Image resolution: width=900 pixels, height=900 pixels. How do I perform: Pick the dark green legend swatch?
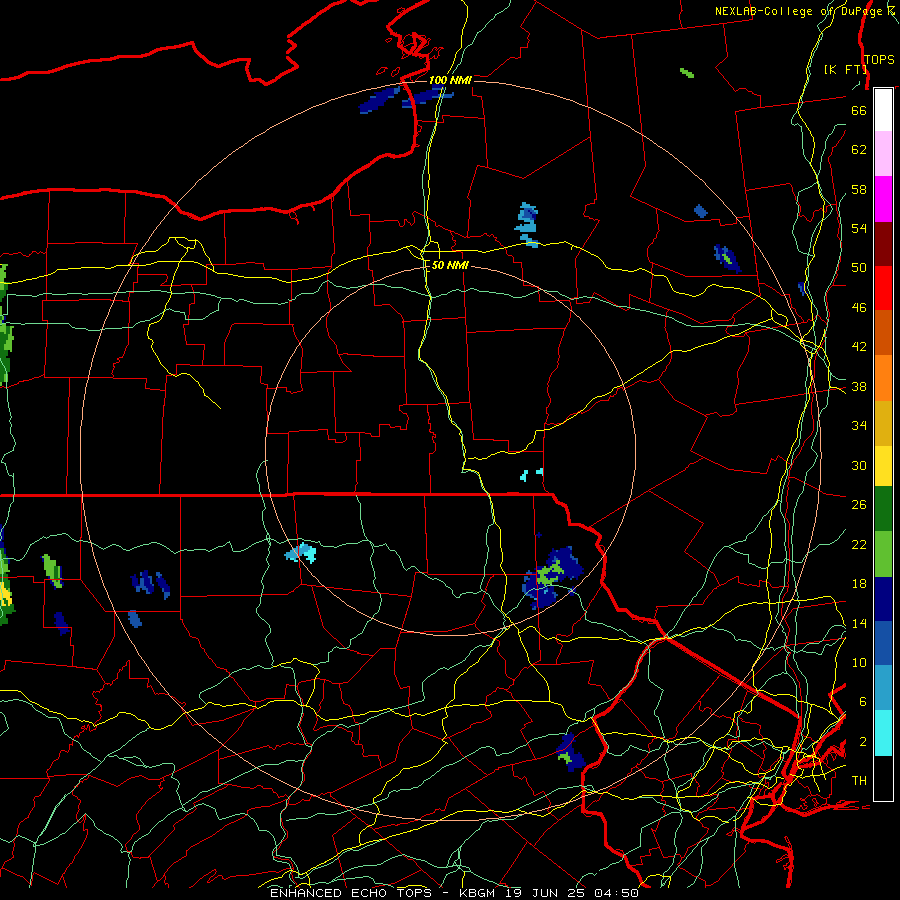click(883, 509)
